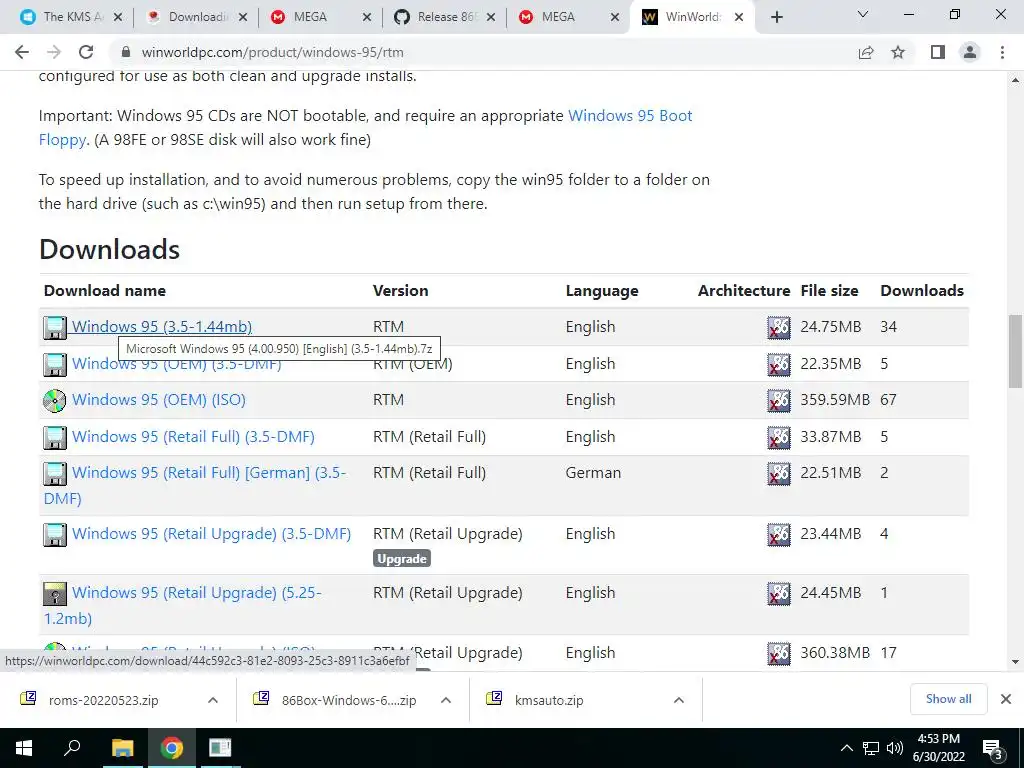Close the downloads bar
Image resolution: width=1024 pixels, height=768 pixels.
point(1006,699)
